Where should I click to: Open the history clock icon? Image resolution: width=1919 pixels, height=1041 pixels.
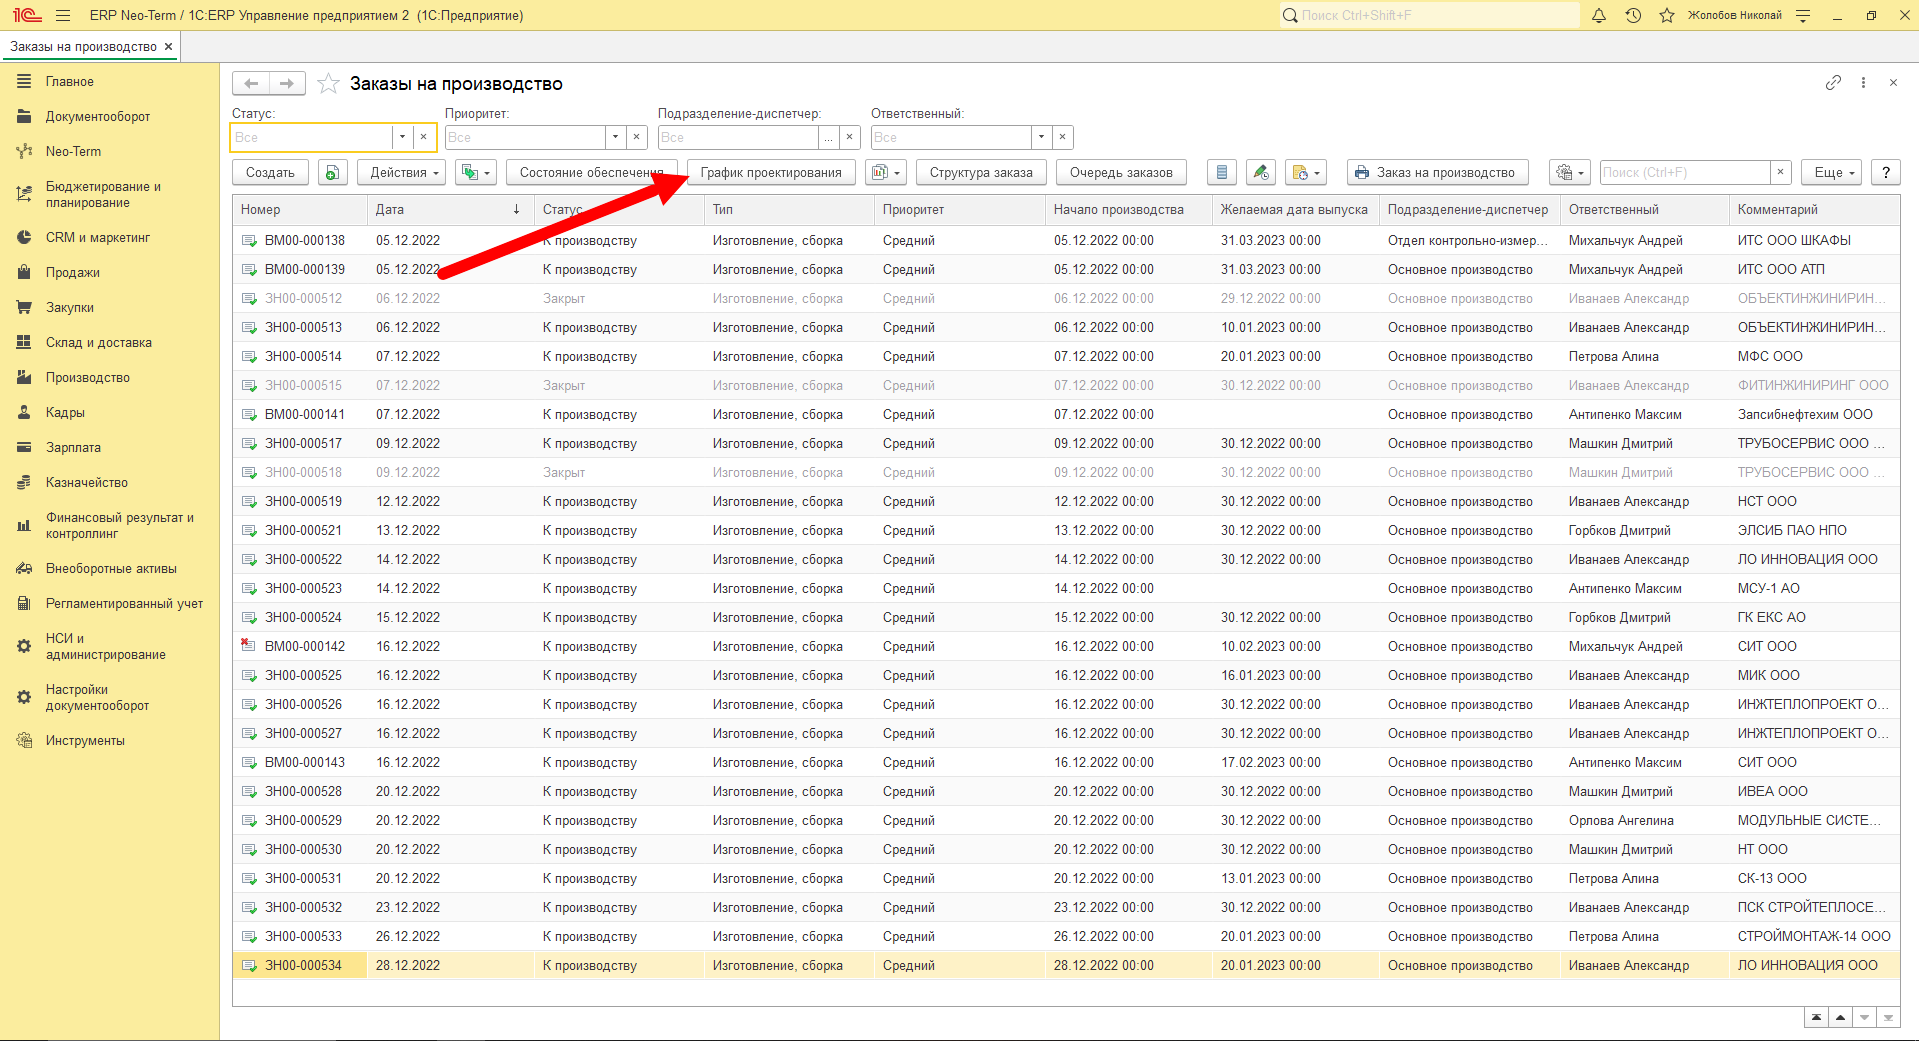pyautogui.click(x=1633, y=15)
